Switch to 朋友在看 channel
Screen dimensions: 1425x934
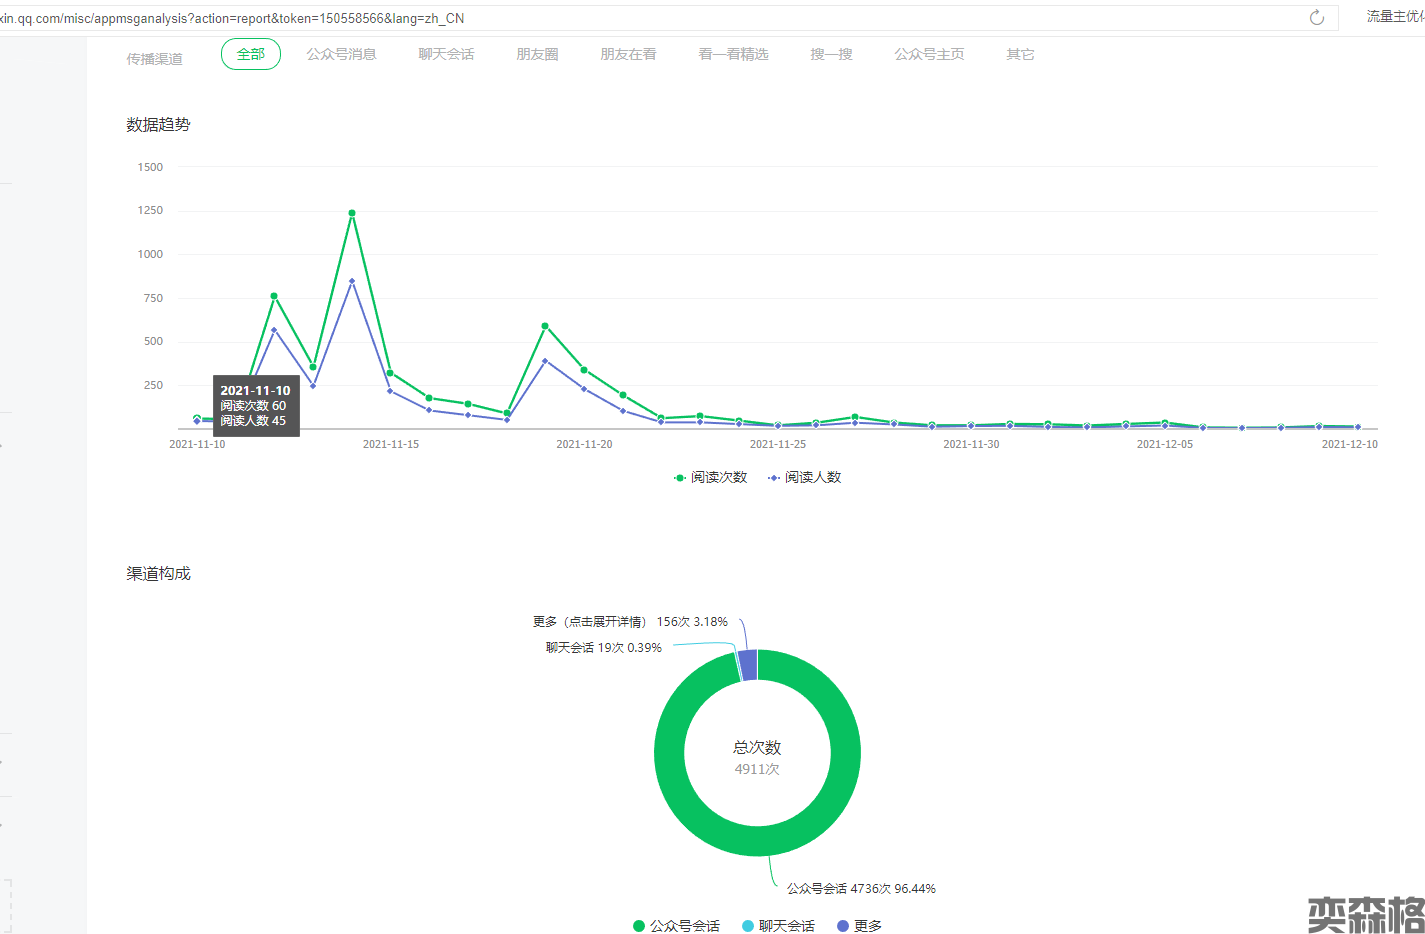[628, 54]
